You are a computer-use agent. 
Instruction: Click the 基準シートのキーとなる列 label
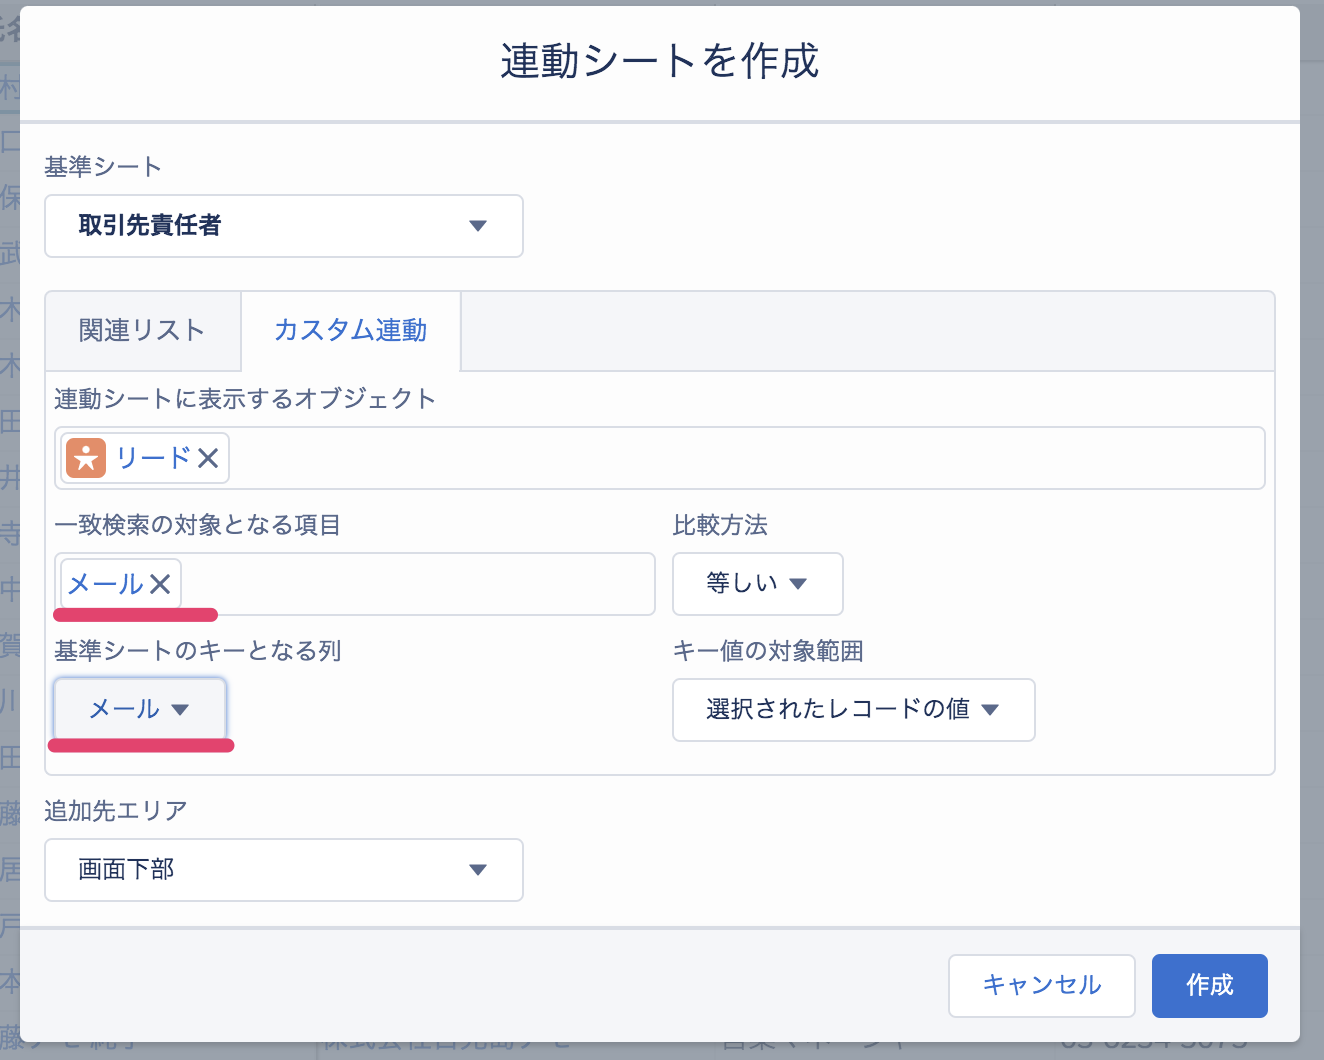pyautogui.click(x=198, y=651)
